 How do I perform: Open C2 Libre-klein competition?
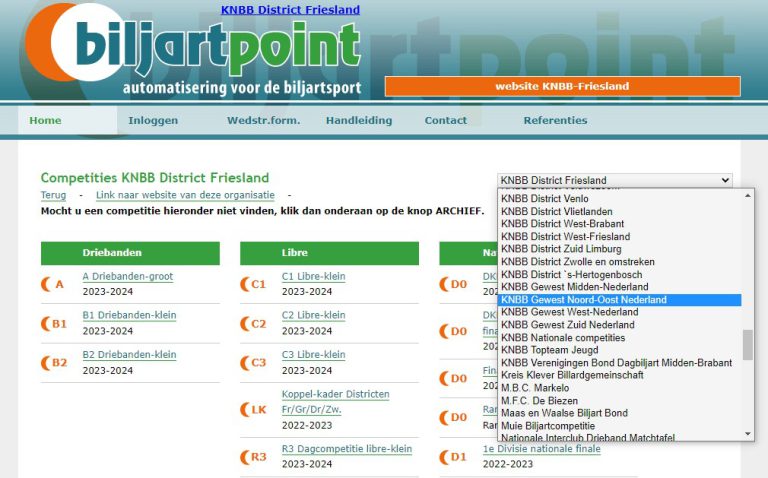(x=313, y=315)
